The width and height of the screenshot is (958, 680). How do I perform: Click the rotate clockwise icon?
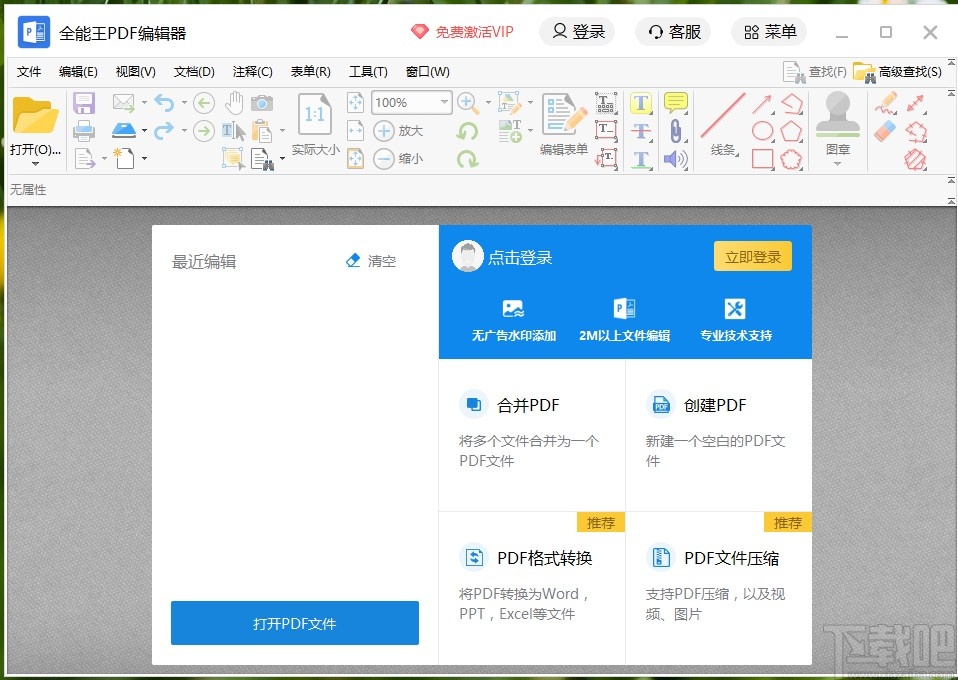point(467,159)
